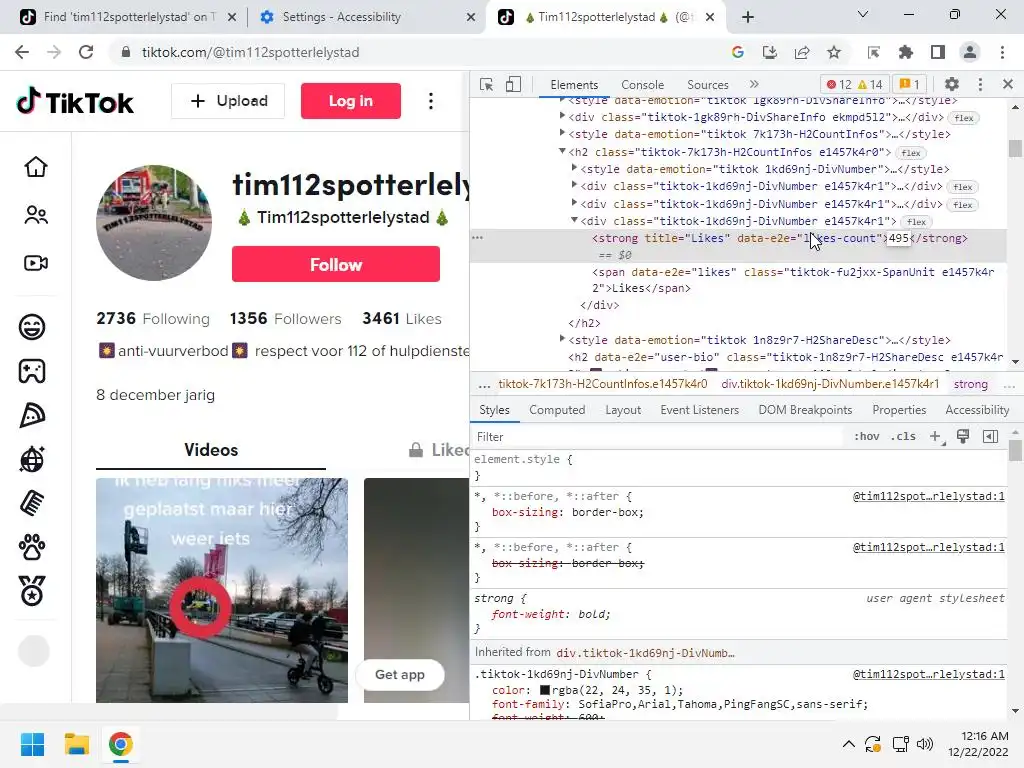
Task: Open Following icon in TikTok sidebar
Action: [x=36, y=215]
